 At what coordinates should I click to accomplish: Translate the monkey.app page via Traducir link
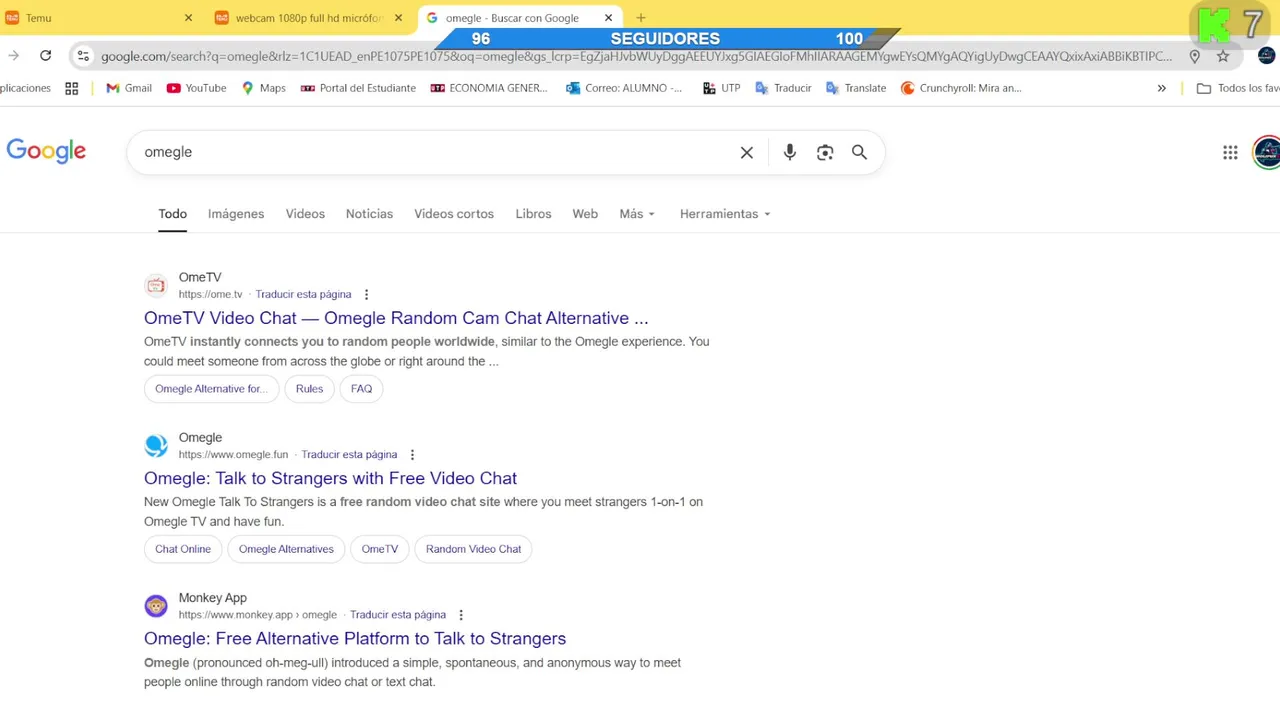pyautogui.click(x=398, y=615)
